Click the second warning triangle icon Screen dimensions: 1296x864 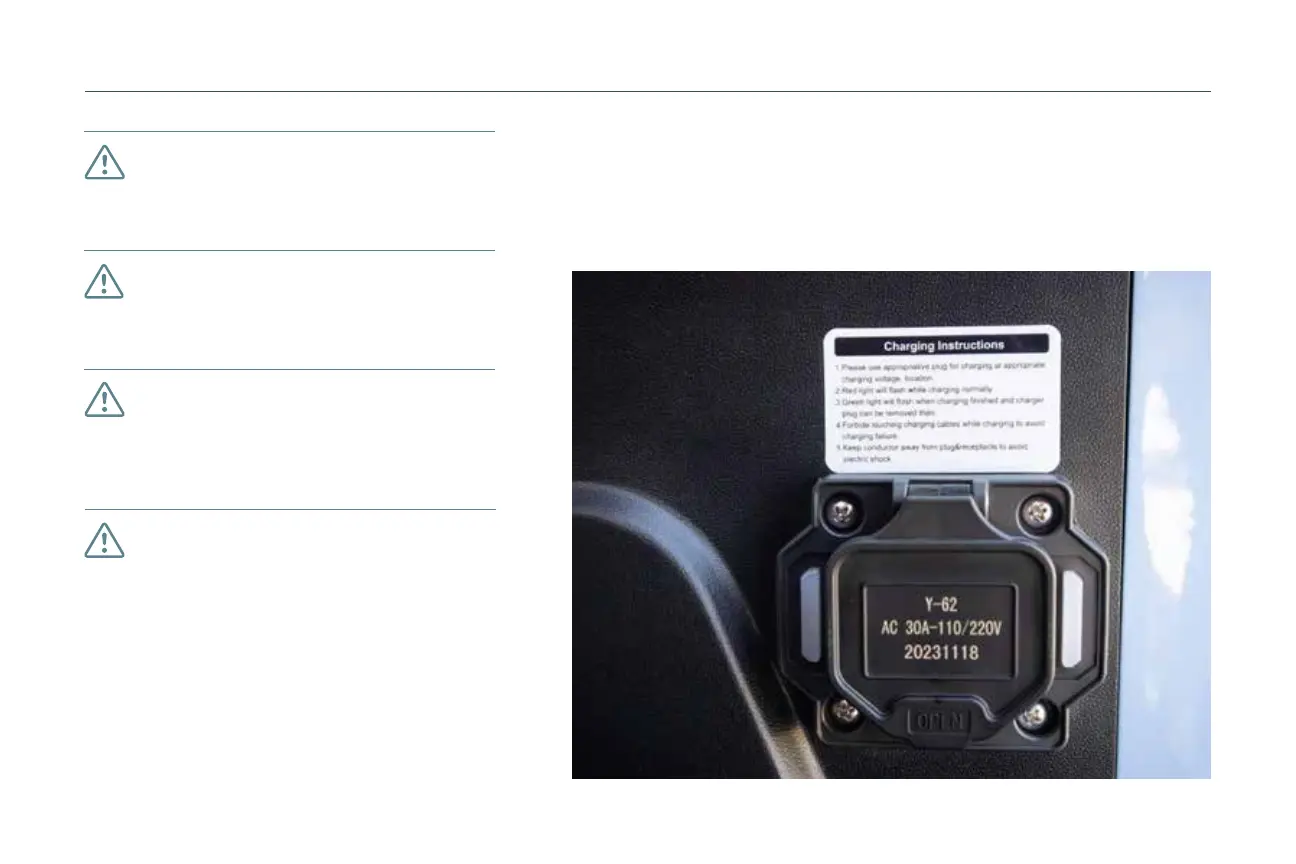click(x=104, y=282)
